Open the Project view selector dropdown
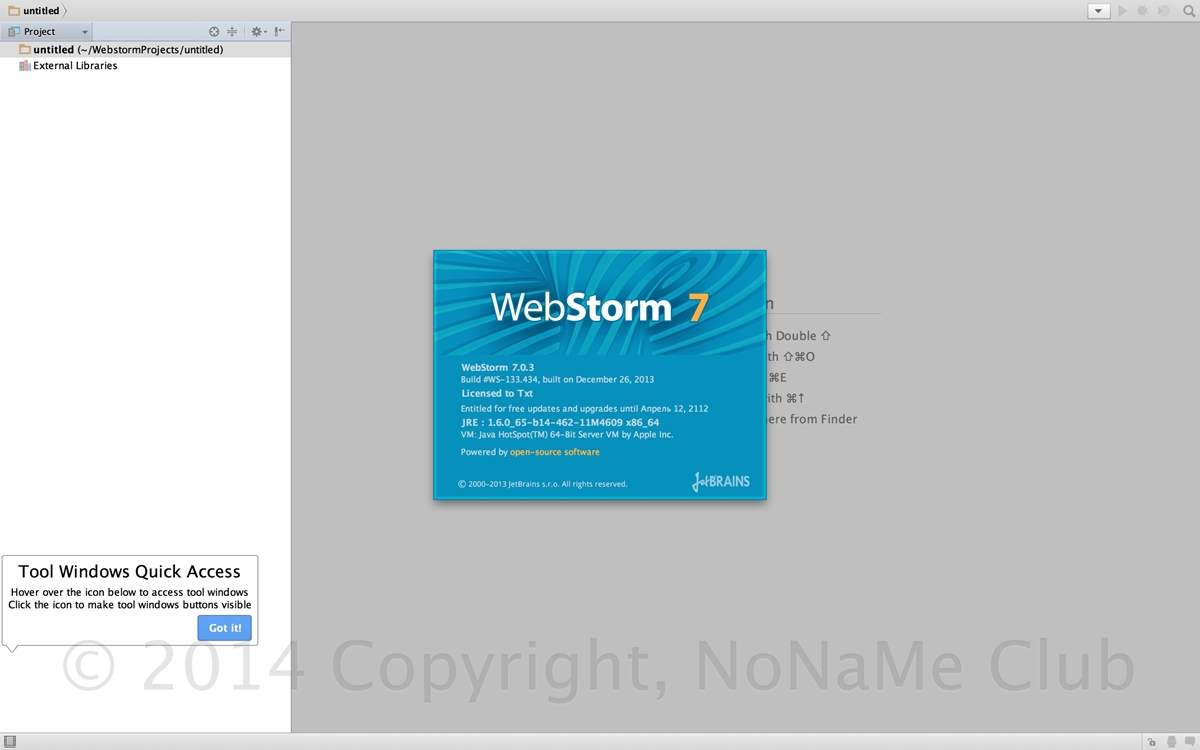This screenshot has height=750, width=1200. click(x=49, y=32)
